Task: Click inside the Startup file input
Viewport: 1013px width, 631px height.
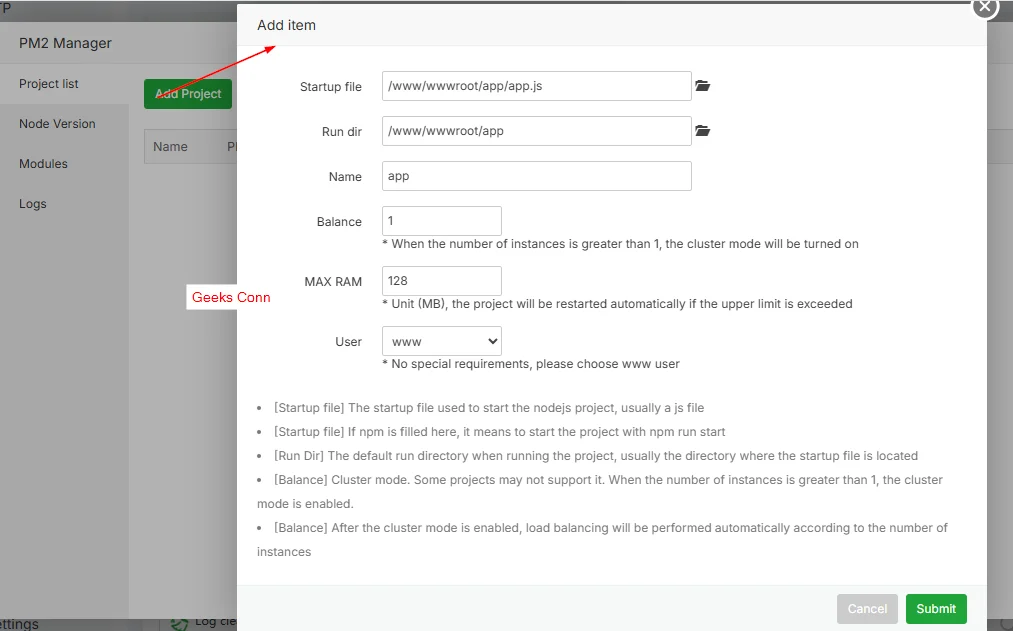Action: (x=536, y=86)
